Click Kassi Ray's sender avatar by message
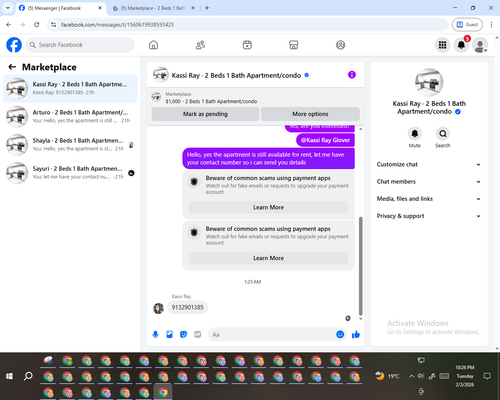 [x=158, y=308]
